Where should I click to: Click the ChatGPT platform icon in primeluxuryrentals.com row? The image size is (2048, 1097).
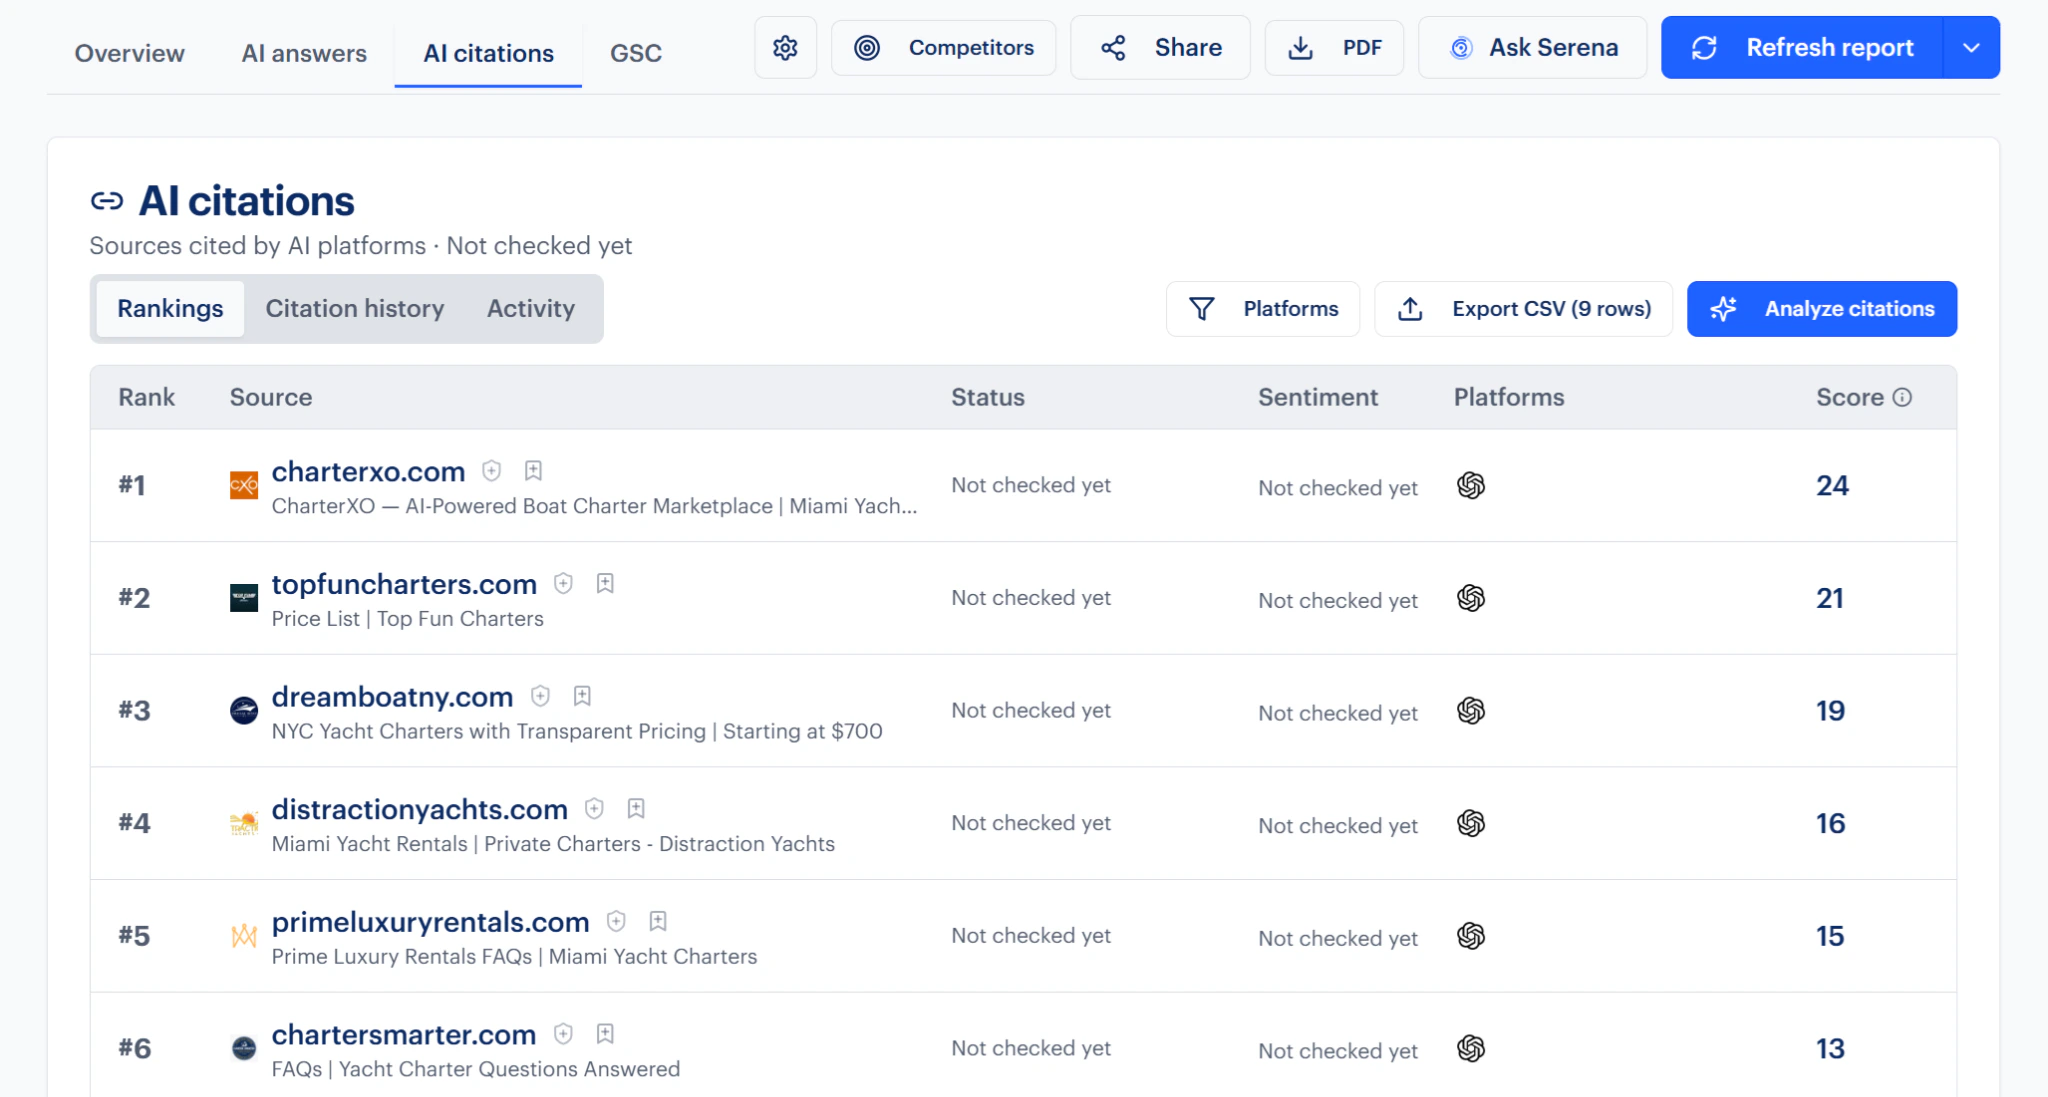pos(1471,936)
